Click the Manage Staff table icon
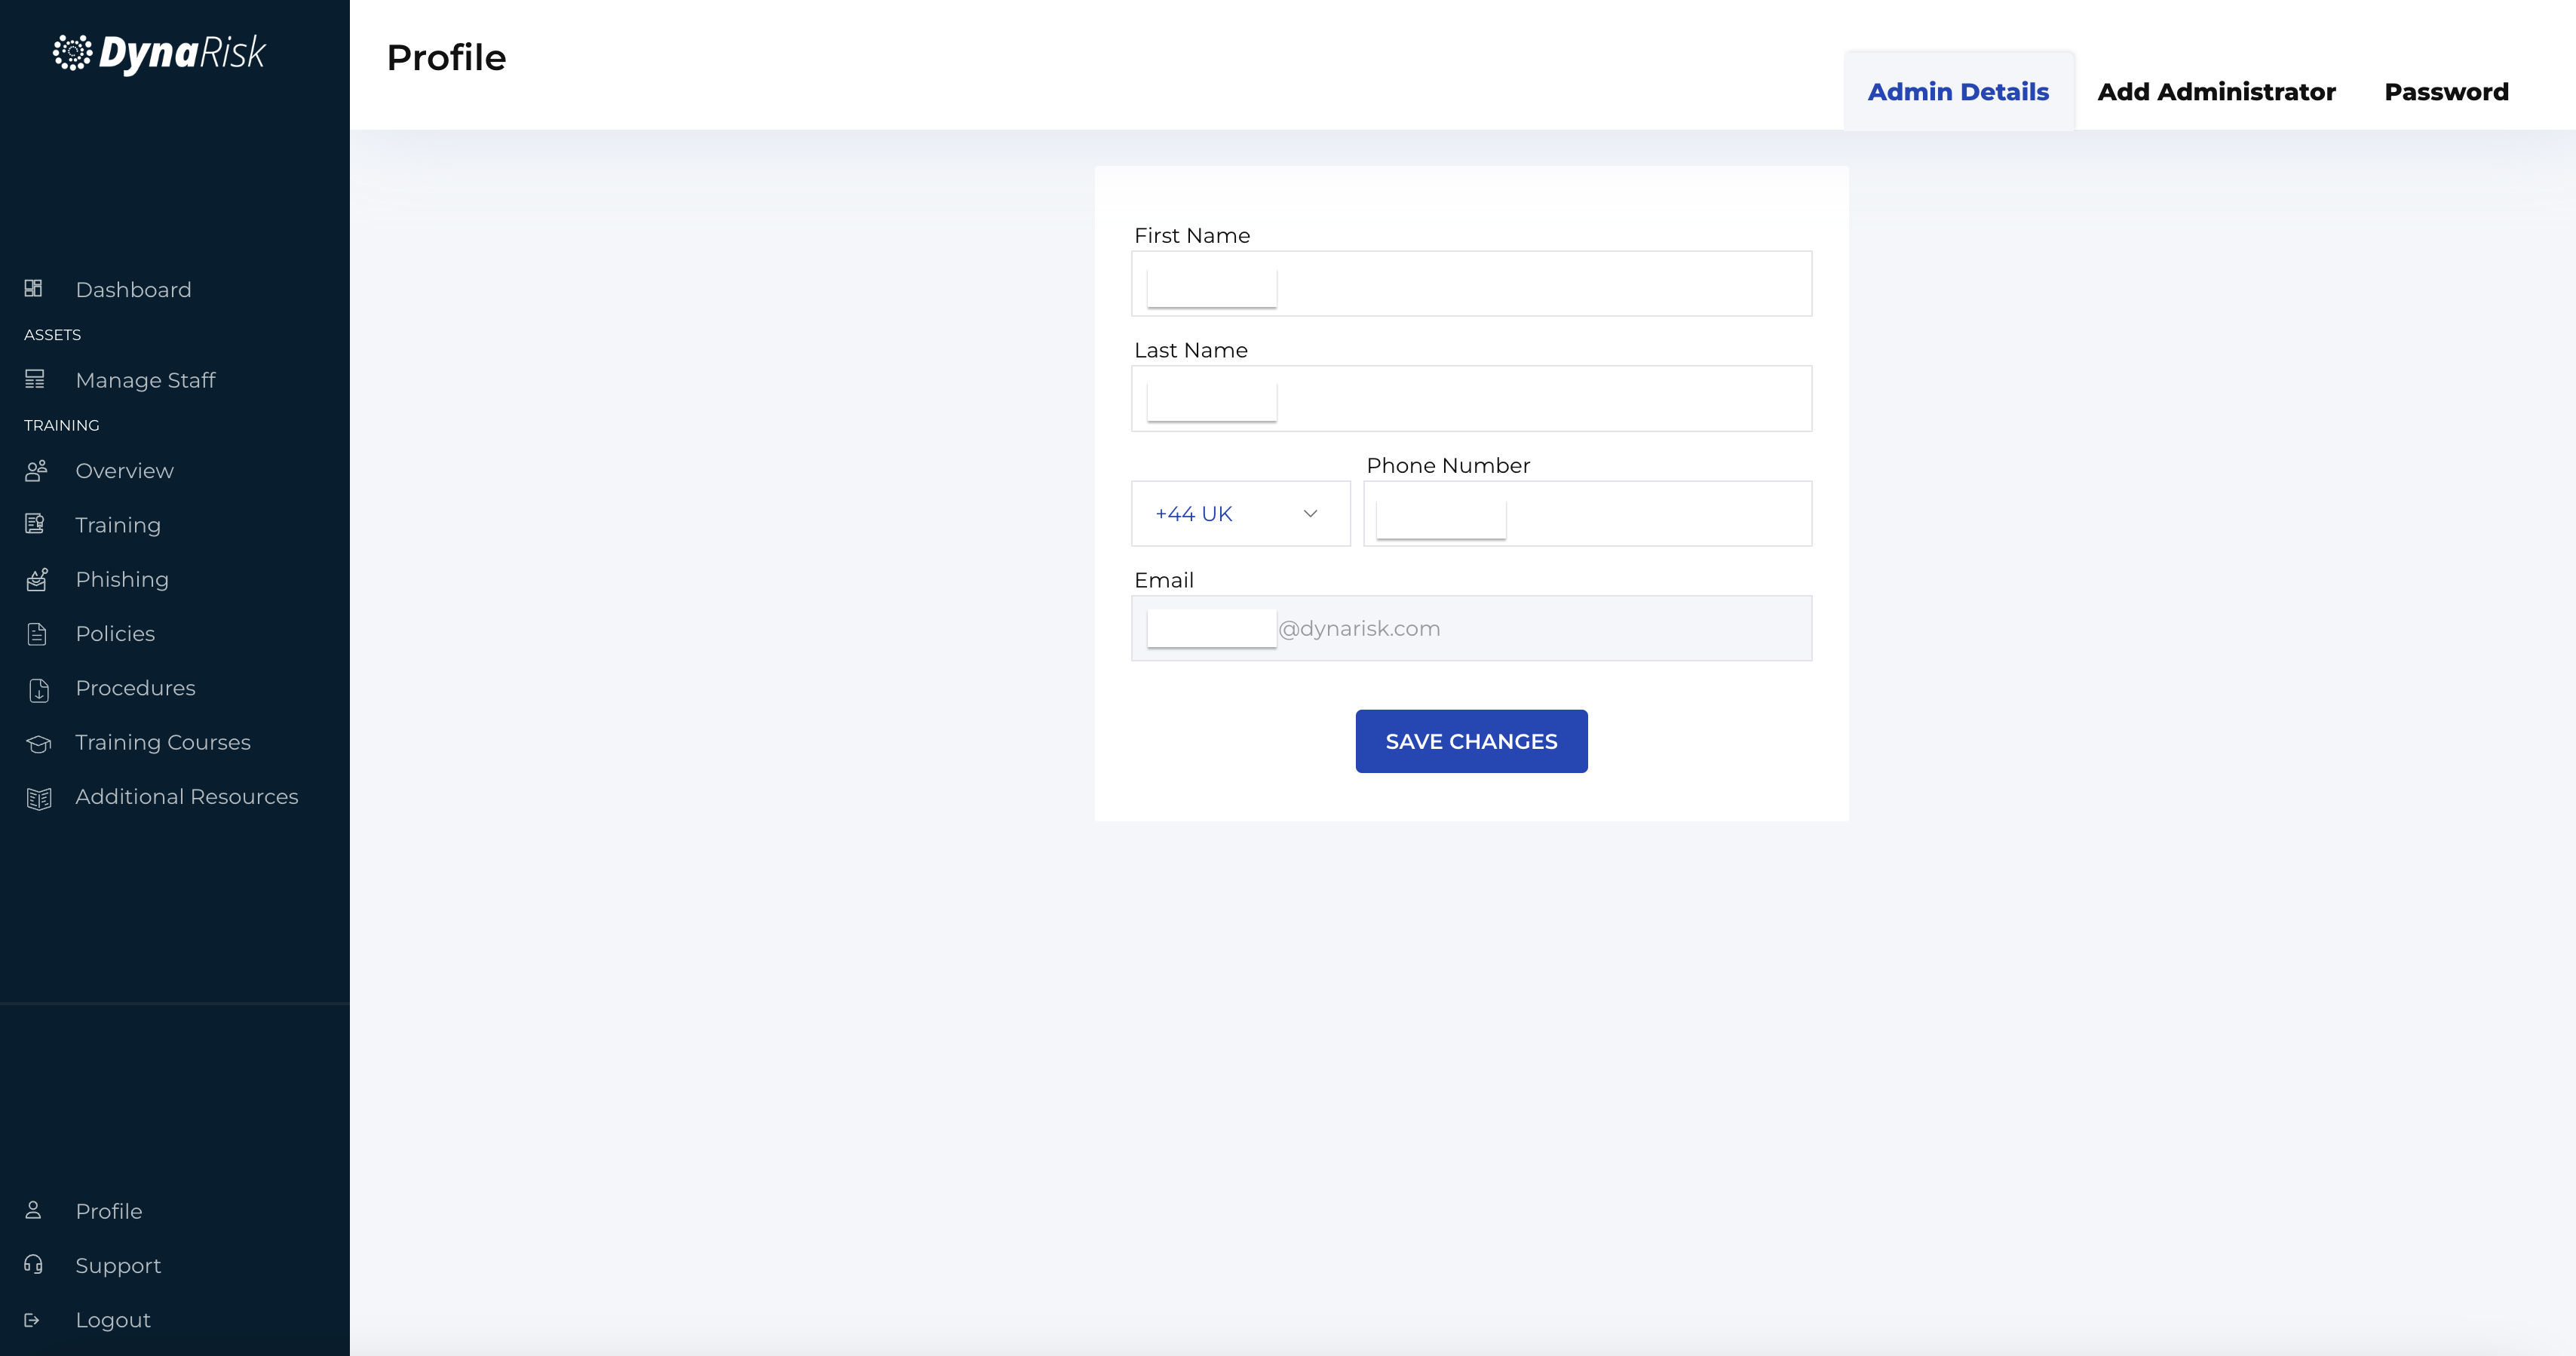The height and width of the screenshot is (1356, 2576). [35, 379]
